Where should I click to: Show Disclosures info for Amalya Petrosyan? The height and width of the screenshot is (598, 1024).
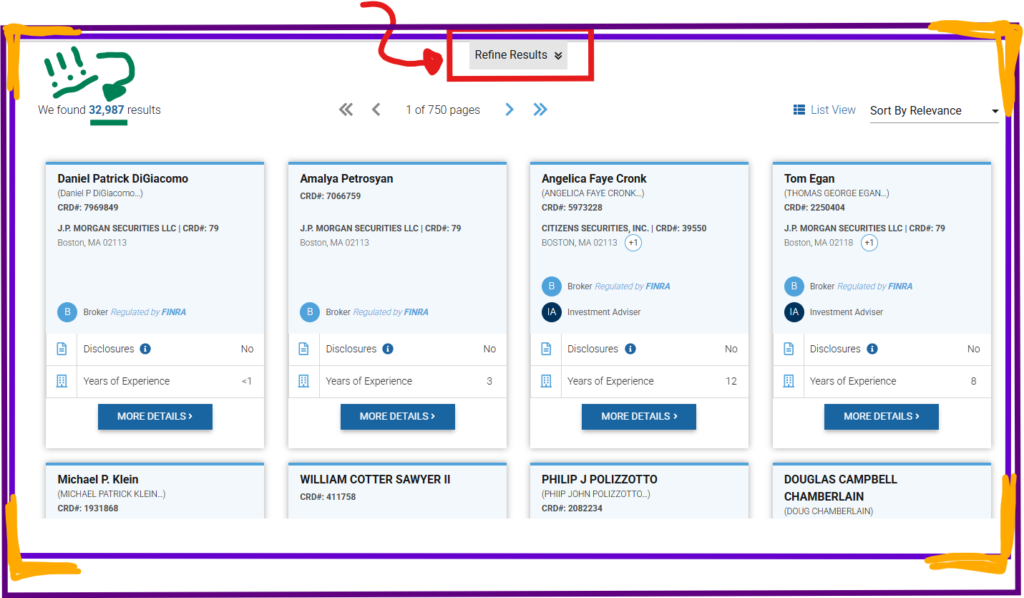pyautogui.click(x=388, y=349)
